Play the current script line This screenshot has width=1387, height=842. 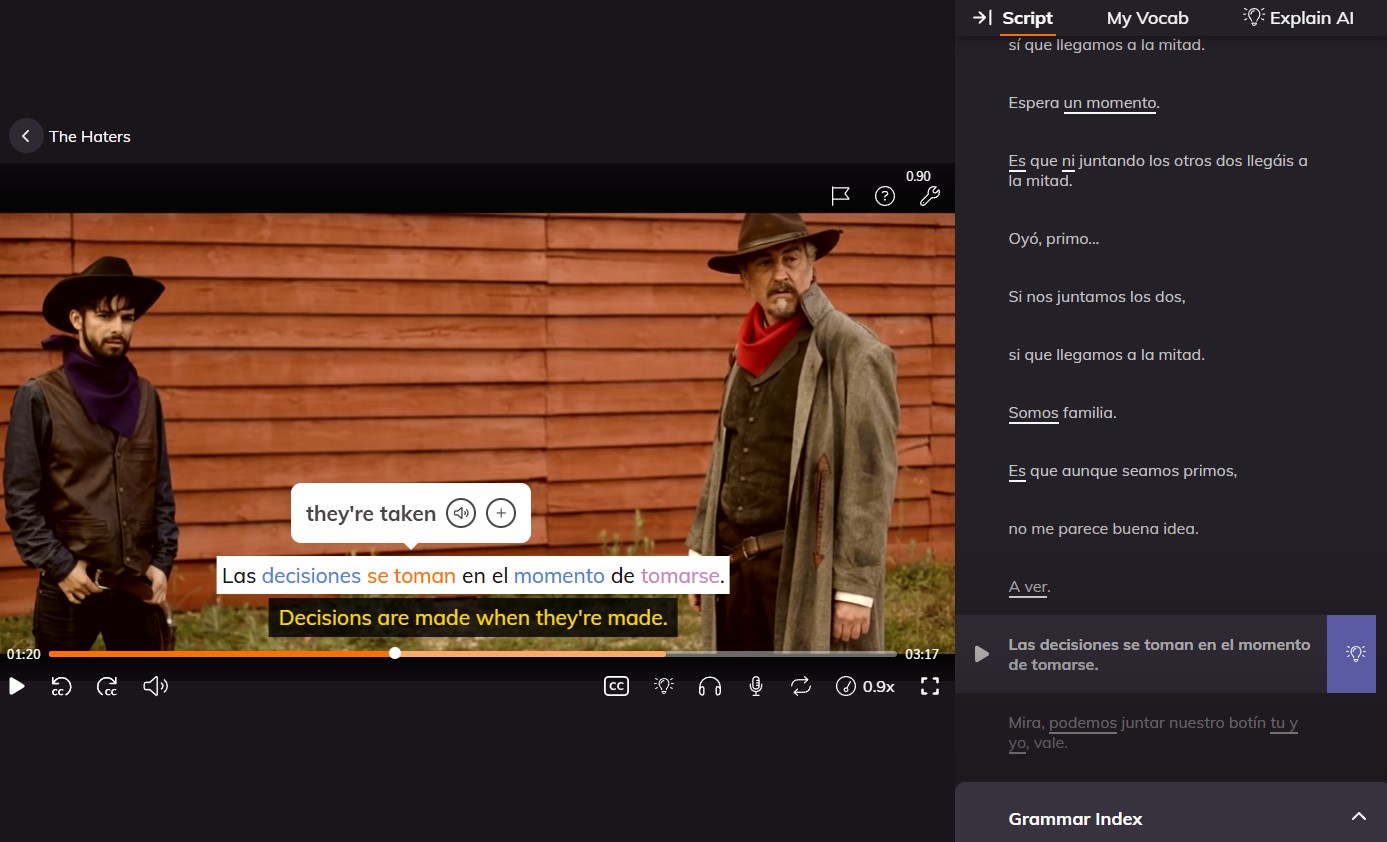(x=982, y=654)
